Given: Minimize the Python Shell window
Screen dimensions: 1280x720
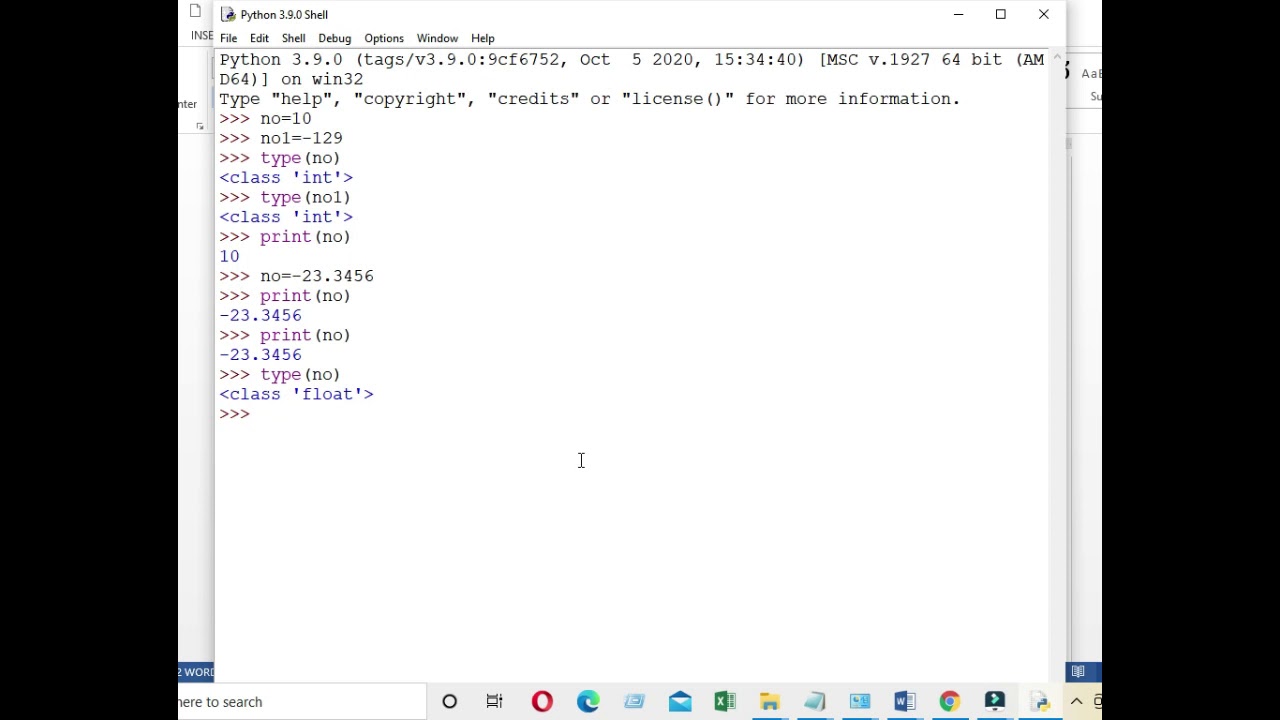Looking at the screenshot, I should 958,14.
